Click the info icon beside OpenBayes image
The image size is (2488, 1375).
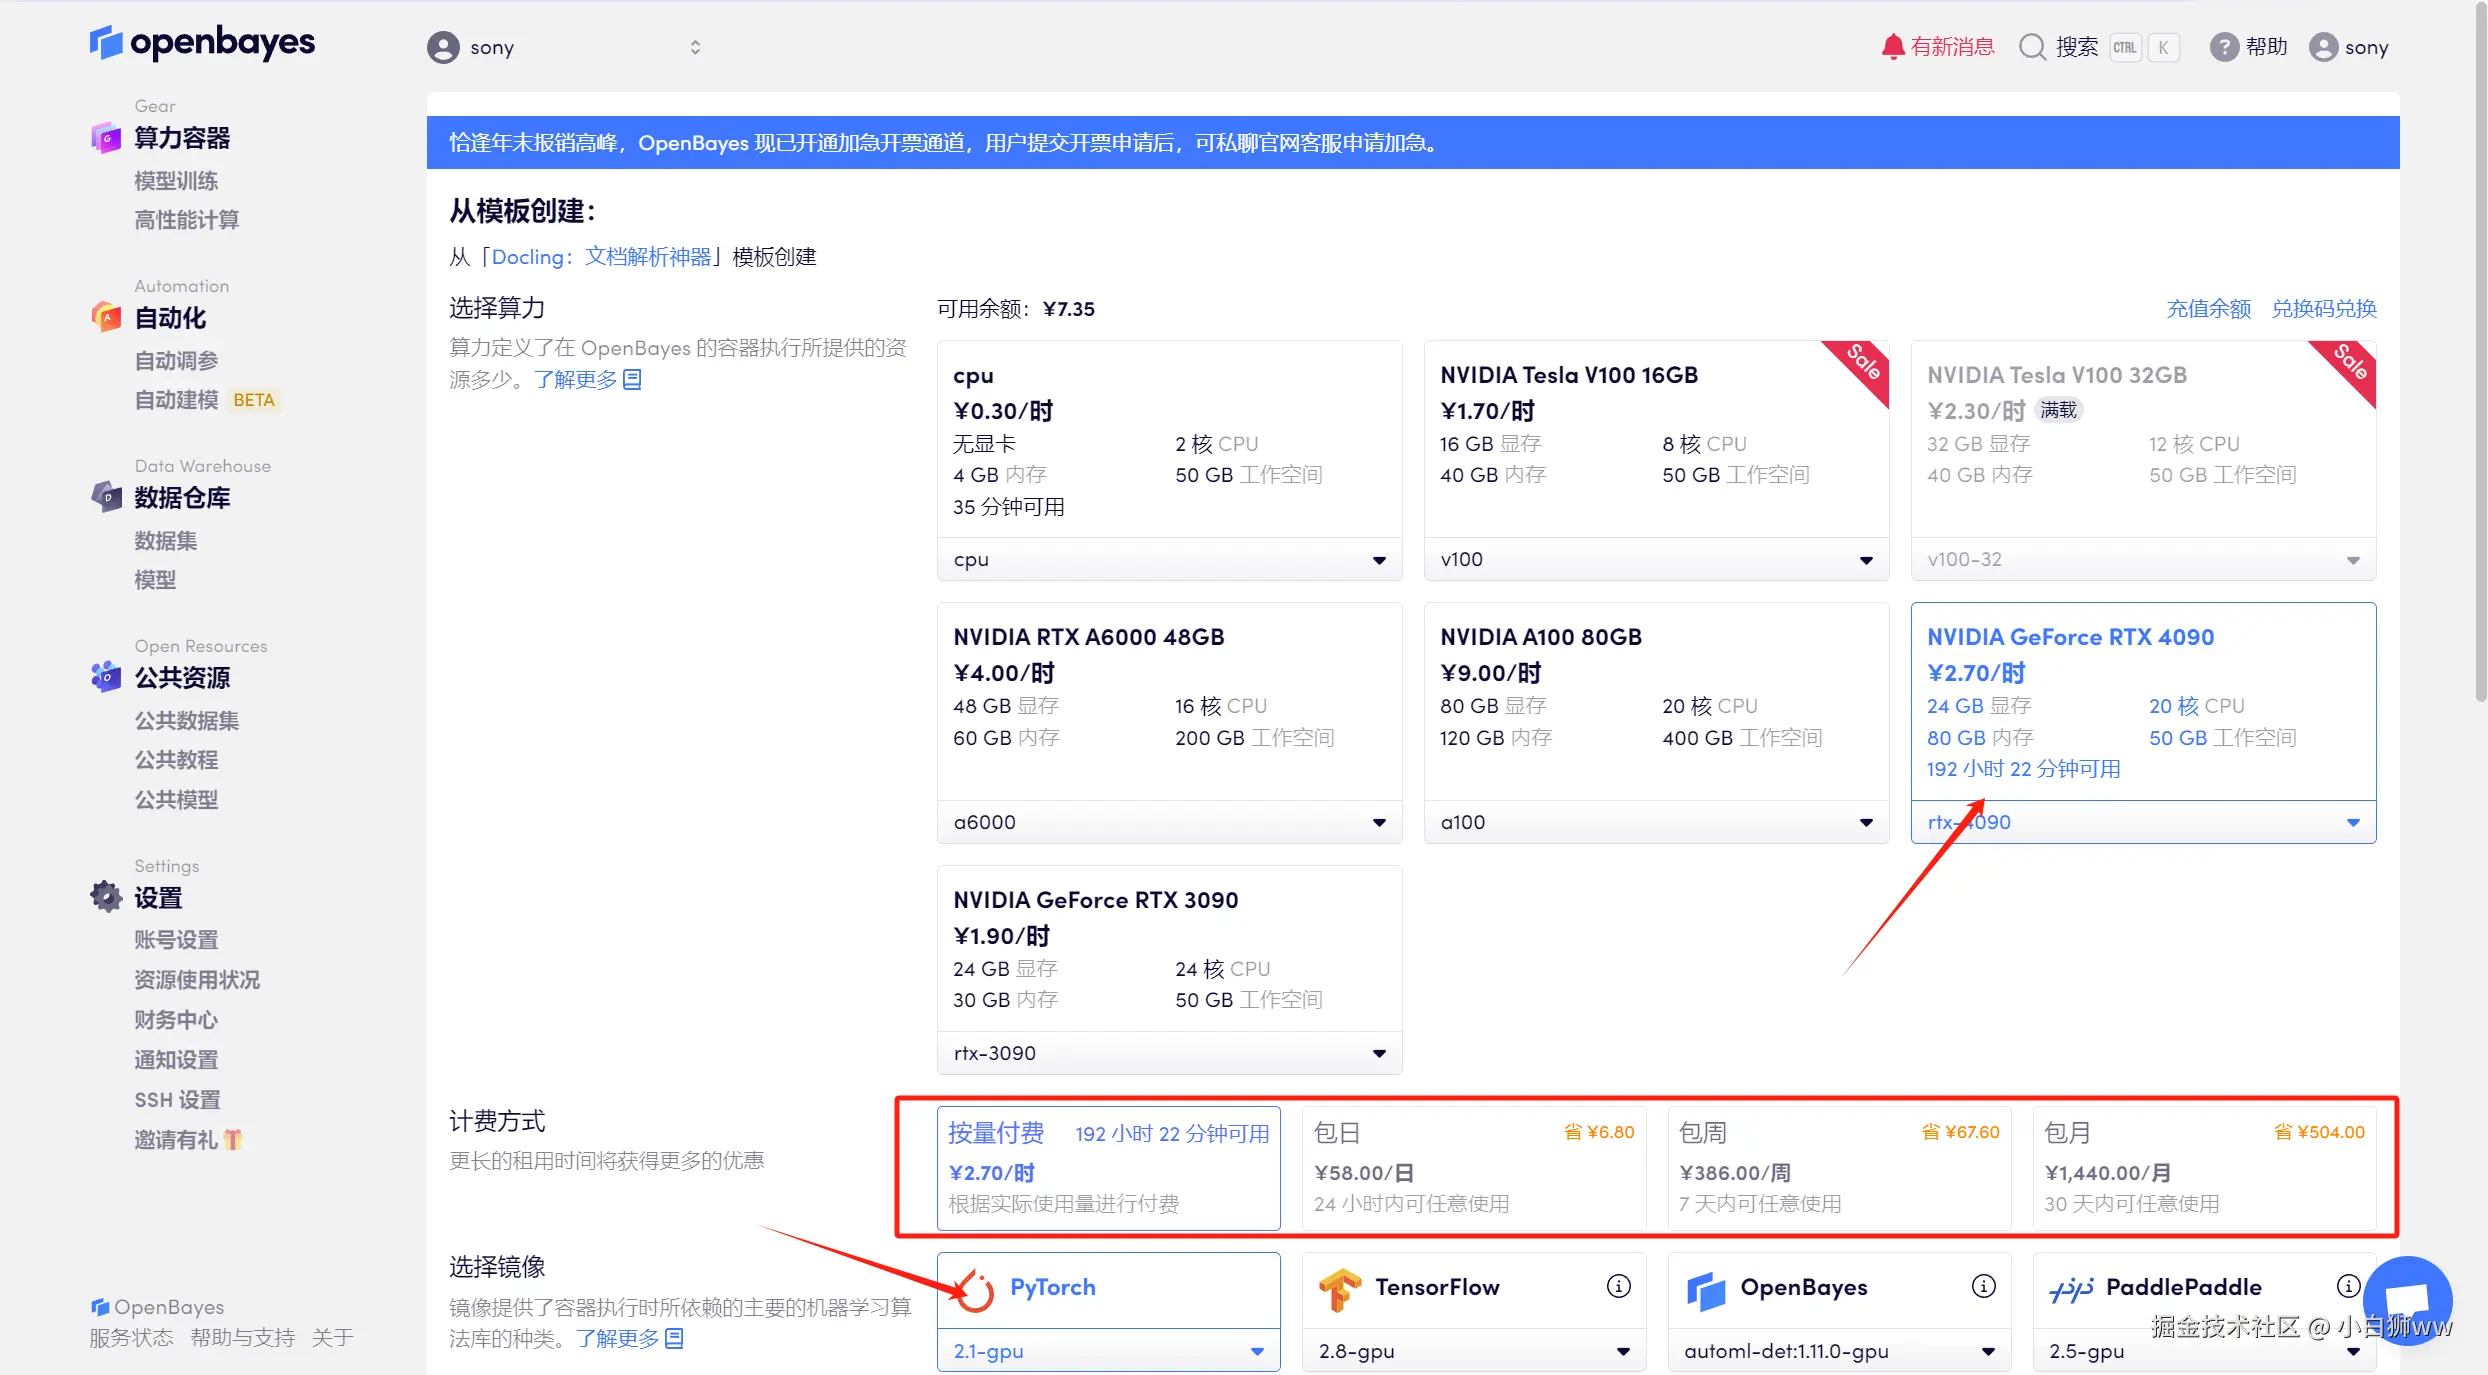click(1983, 1286)
